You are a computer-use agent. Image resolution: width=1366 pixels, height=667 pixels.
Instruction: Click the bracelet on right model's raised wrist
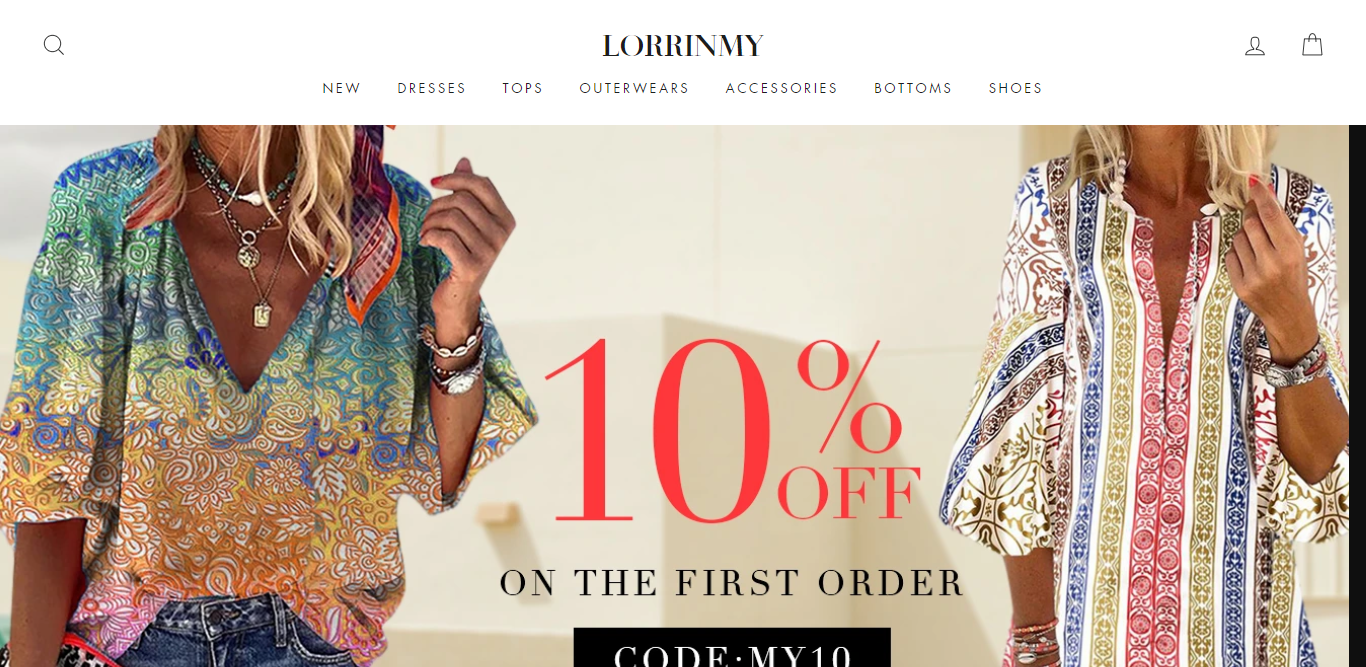point(1297,364)
